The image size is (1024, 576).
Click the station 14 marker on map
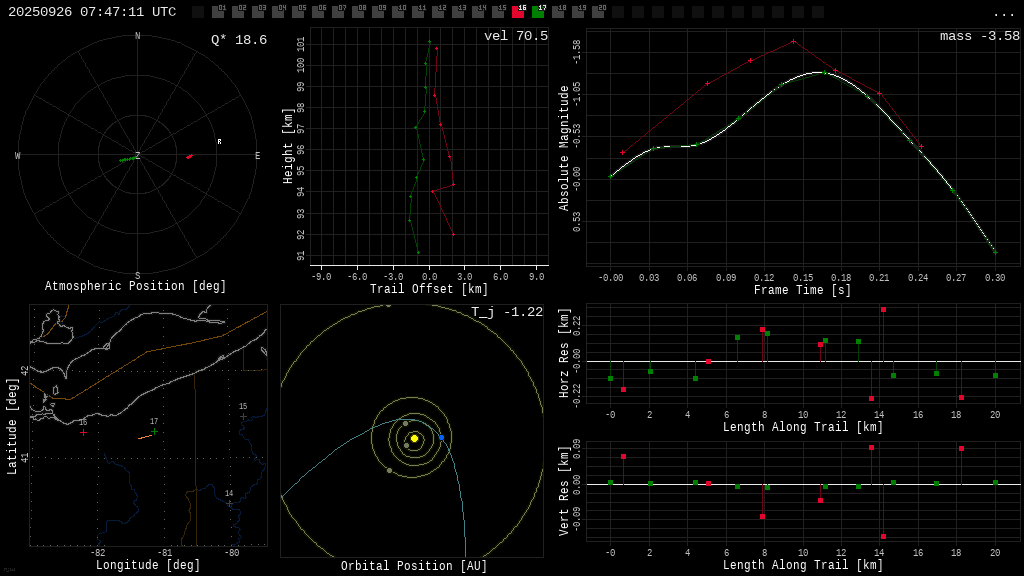(x=229, y=504)
